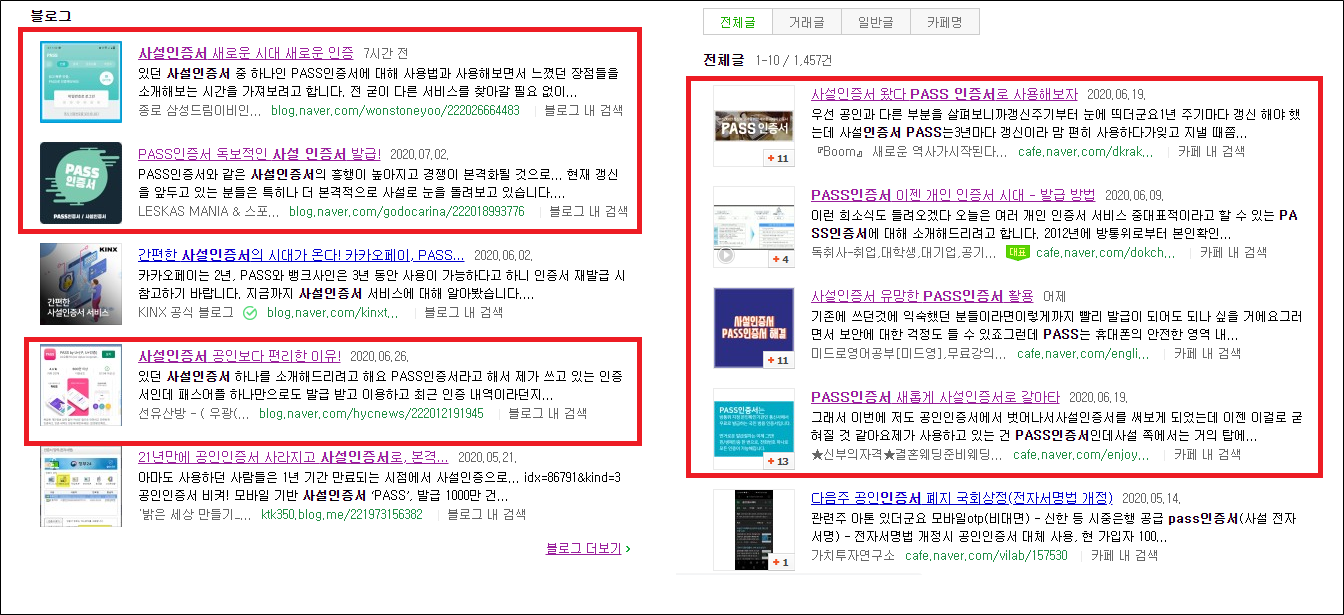Click the PASS인증서 banner thumbnail of the '사설인증서 왔다' cafe post
The width and height of the screenshot is (1344, 615).
click(x=755, y=125)
